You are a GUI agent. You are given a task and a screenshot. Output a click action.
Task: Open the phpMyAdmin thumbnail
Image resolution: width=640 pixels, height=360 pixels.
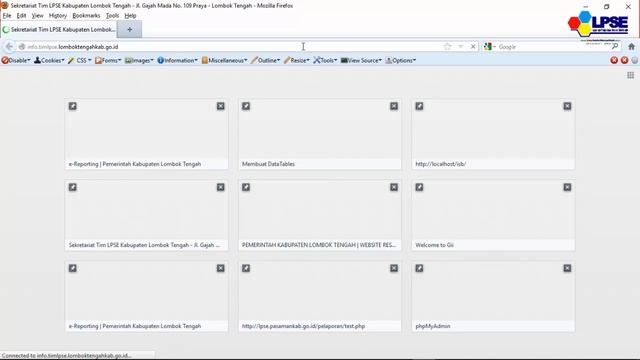(x=493, y=296)
